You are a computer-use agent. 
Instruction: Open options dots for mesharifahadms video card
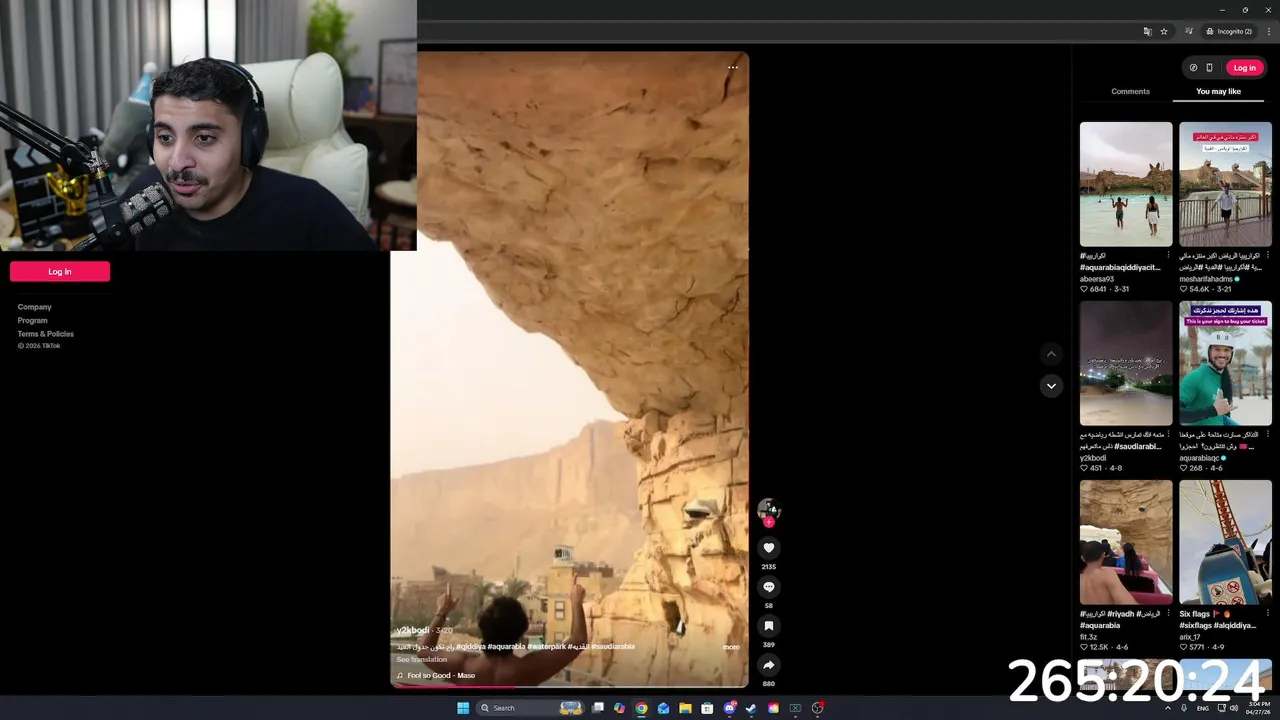click(1267, 255)
